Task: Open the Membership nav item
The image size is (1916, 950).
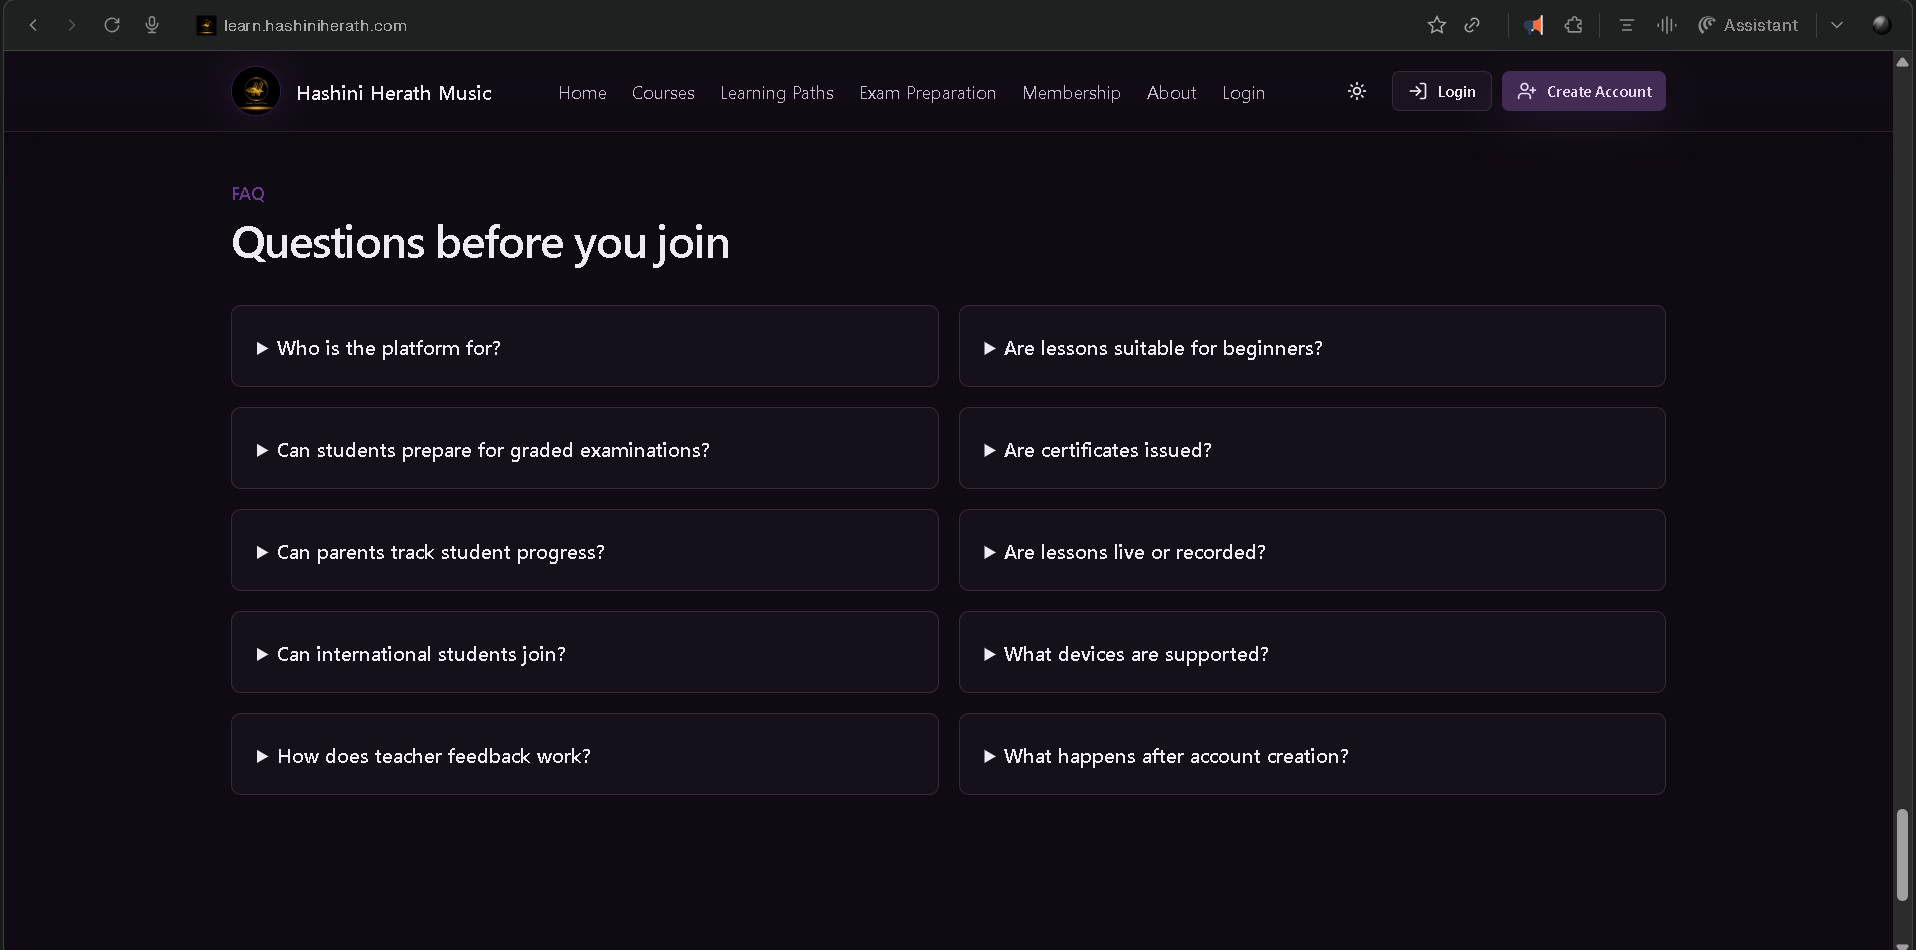Action: pos(1071,92)
